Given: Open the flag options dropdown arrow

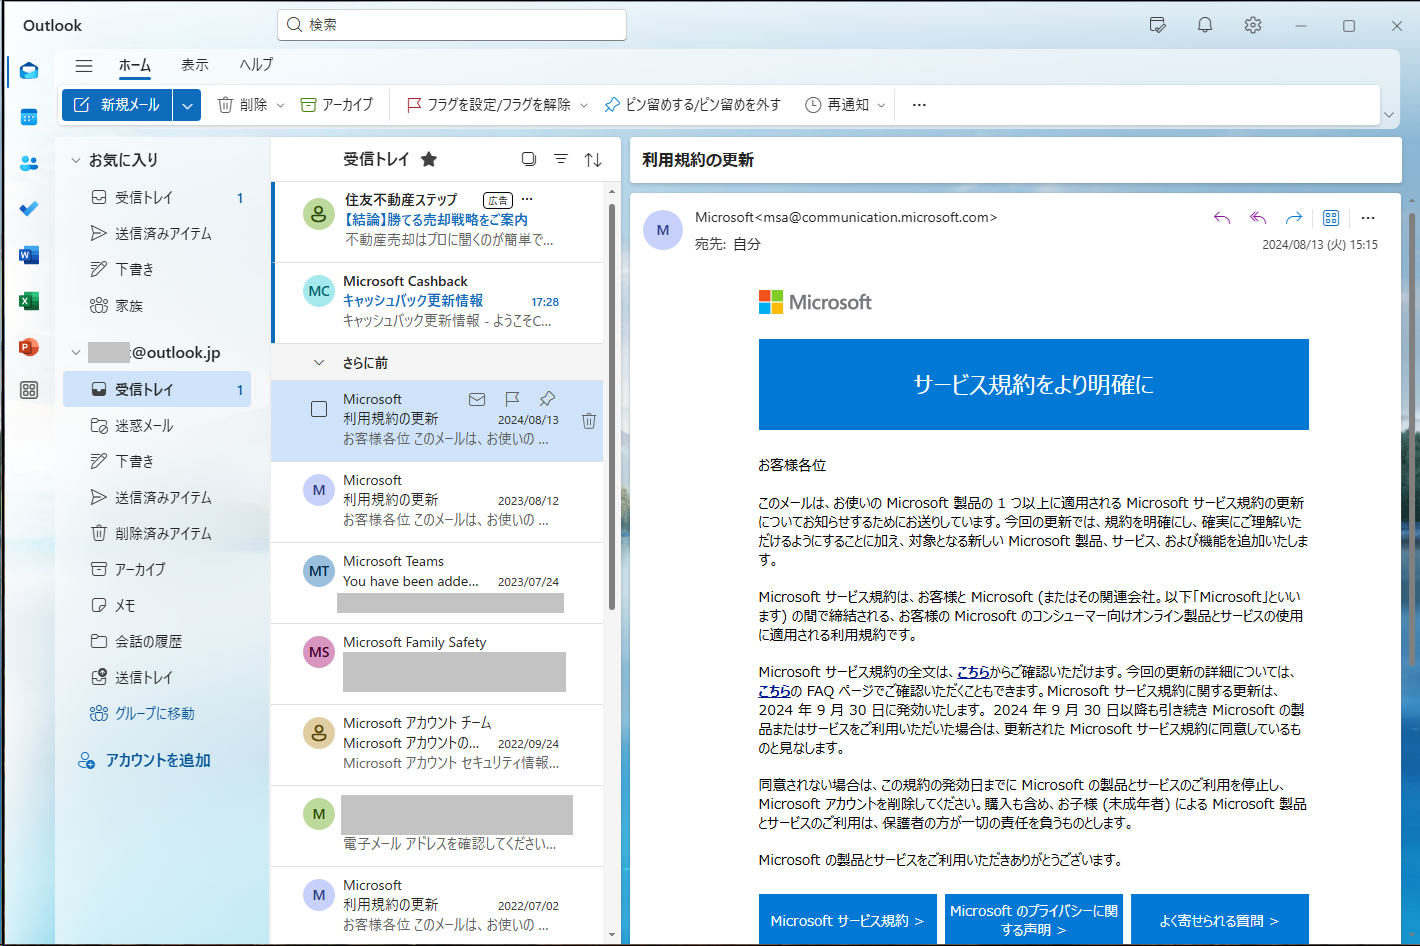Looking at the screenshot, I should 584,105.
